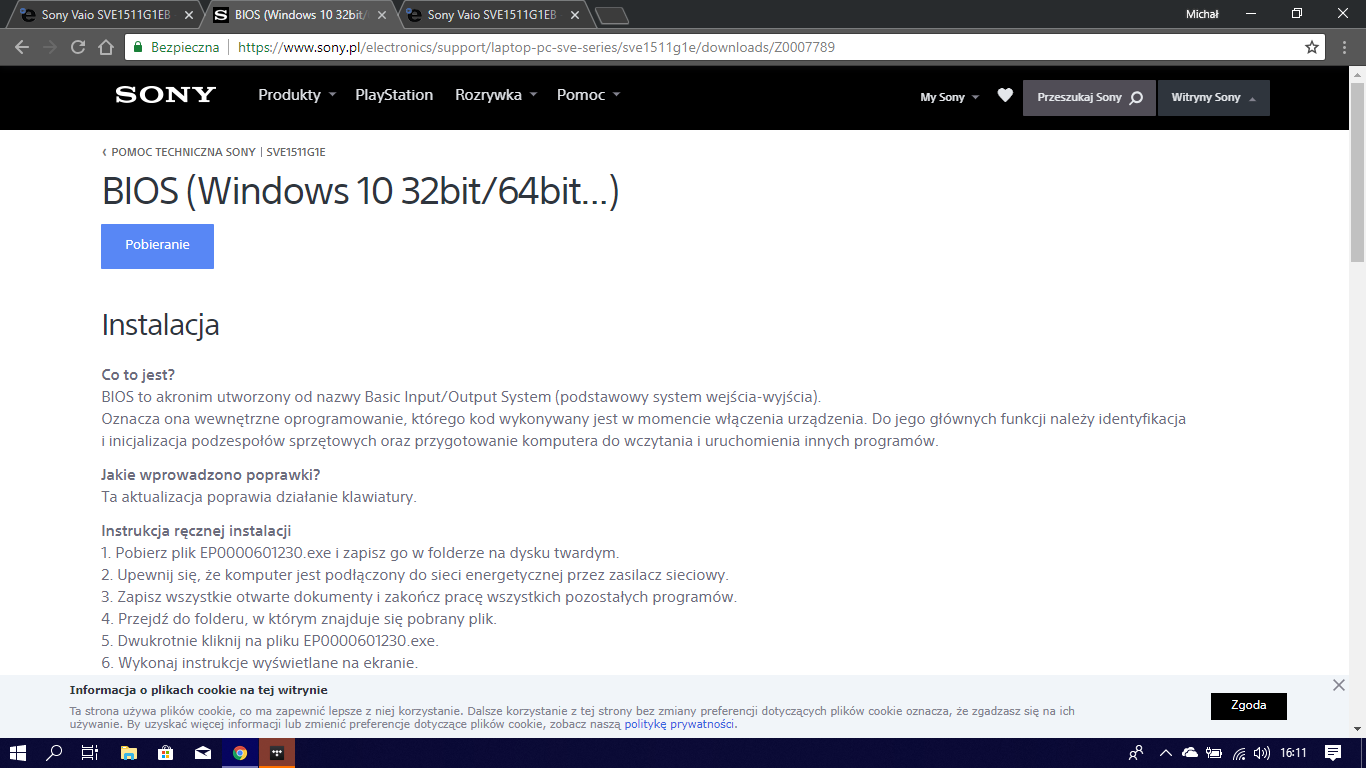Screen dimensions: 1366x768
Task: Click the Instalacja heading
Action: [160, 325]
